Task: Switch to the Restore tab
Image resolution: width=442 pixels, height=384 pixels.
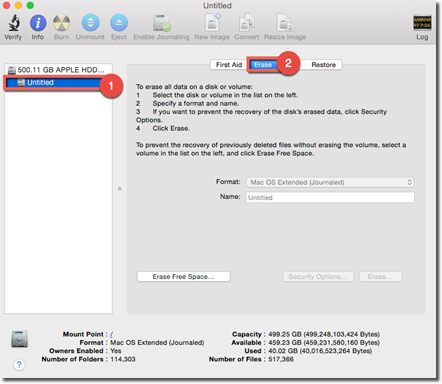Action: 323,65
